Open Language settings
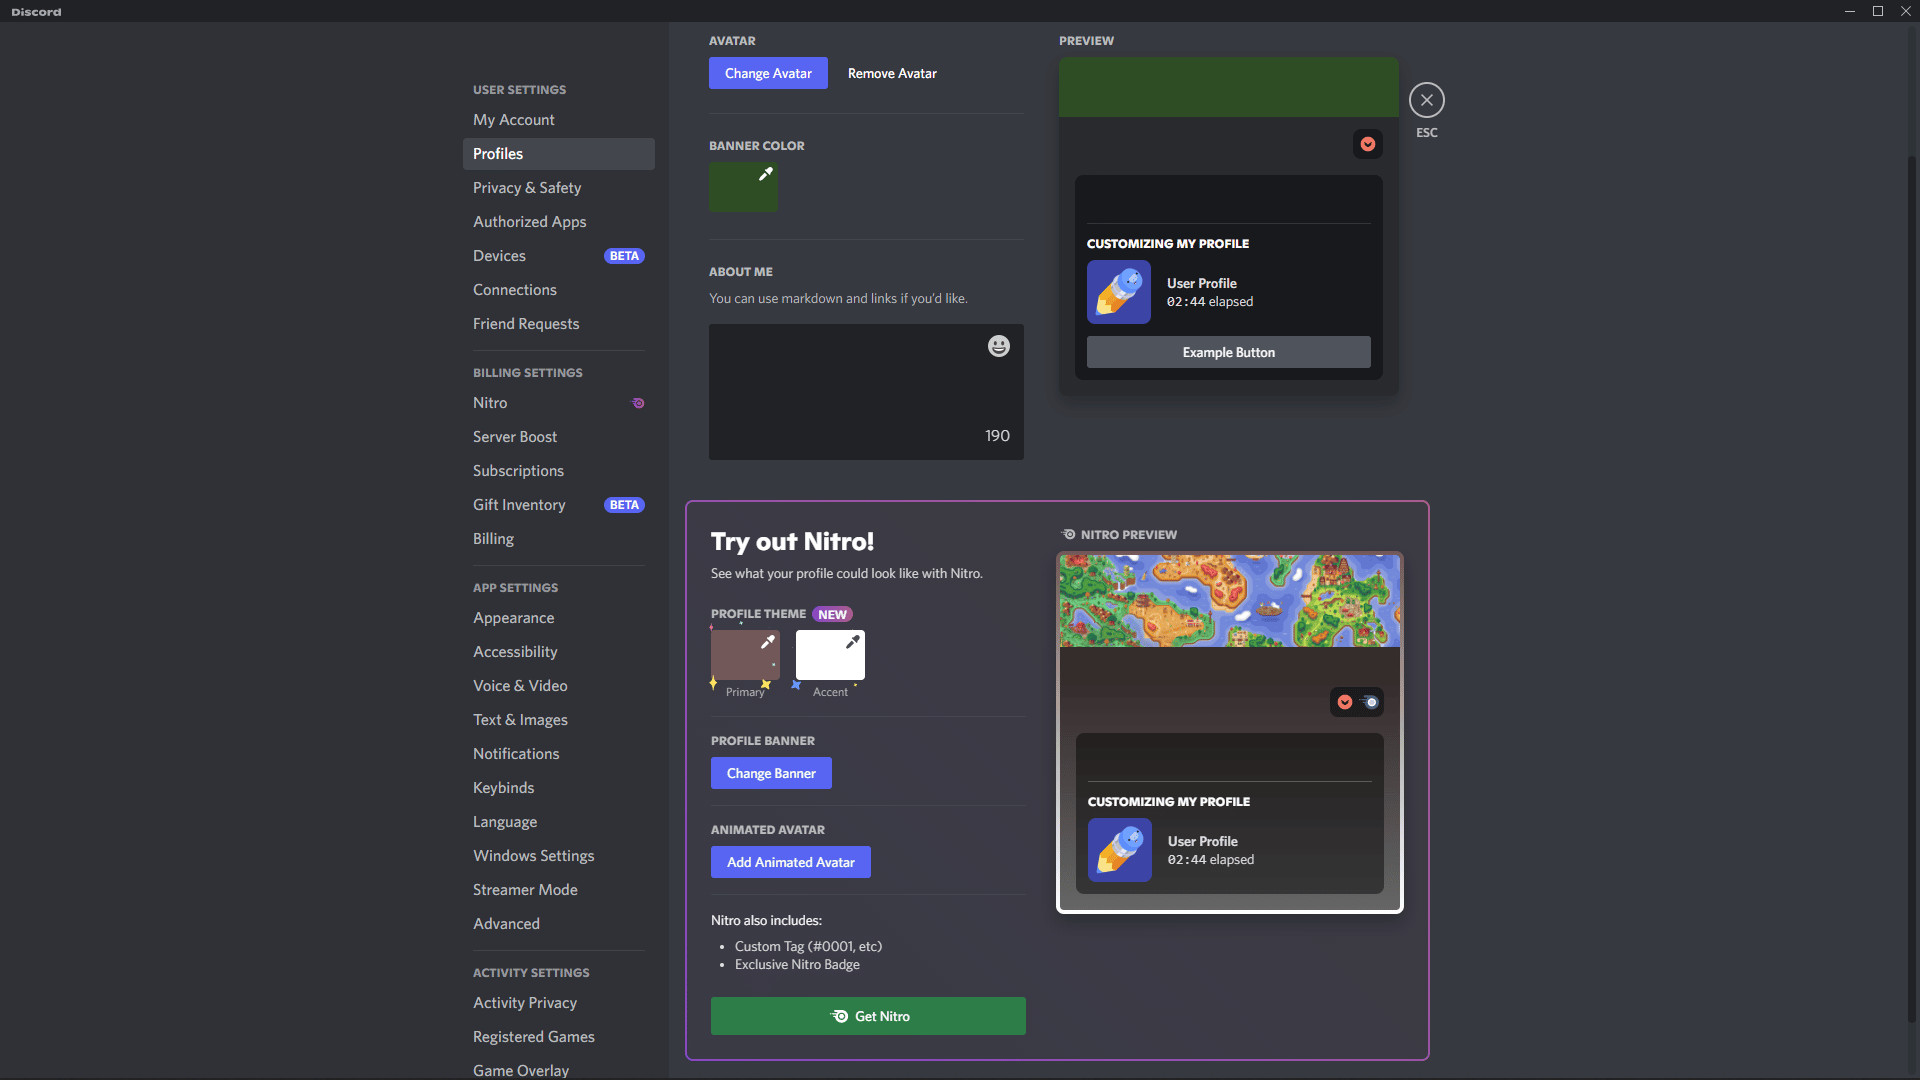 point(558,822)
